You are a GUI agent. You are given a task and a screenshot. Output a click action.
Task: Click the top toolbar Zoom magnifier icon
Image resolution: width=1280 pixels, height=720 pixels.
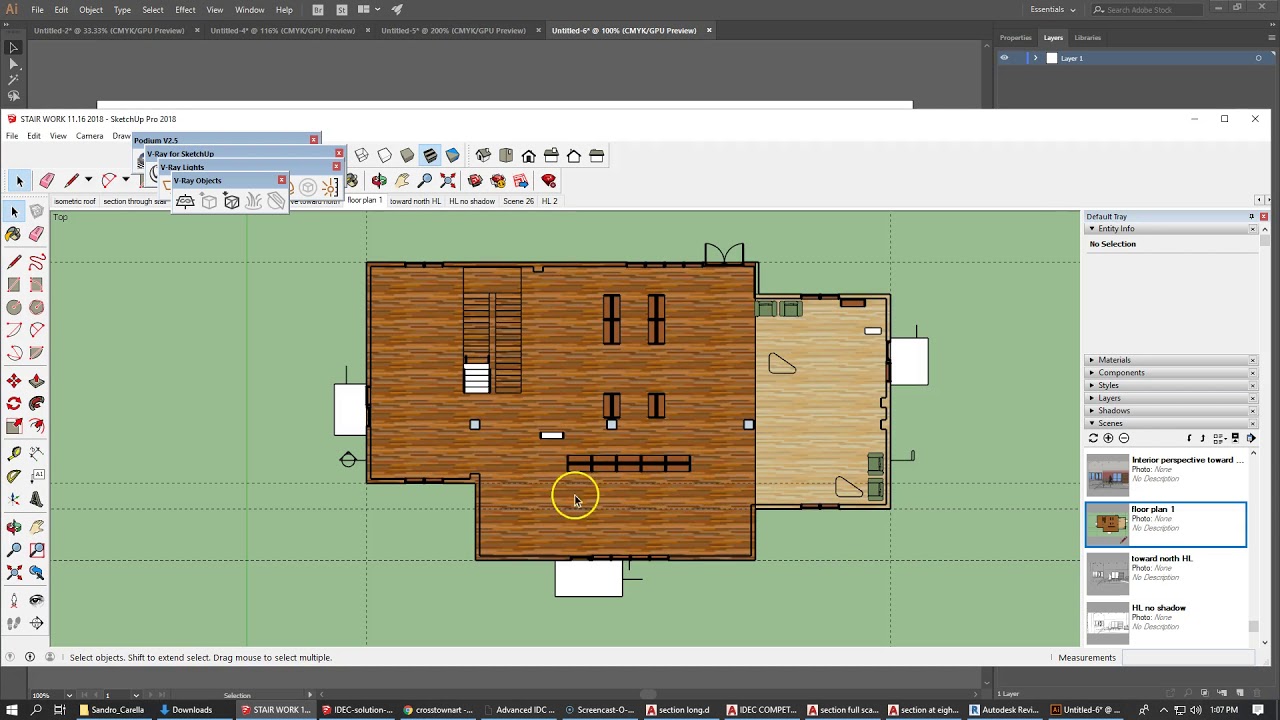[425, 180]
